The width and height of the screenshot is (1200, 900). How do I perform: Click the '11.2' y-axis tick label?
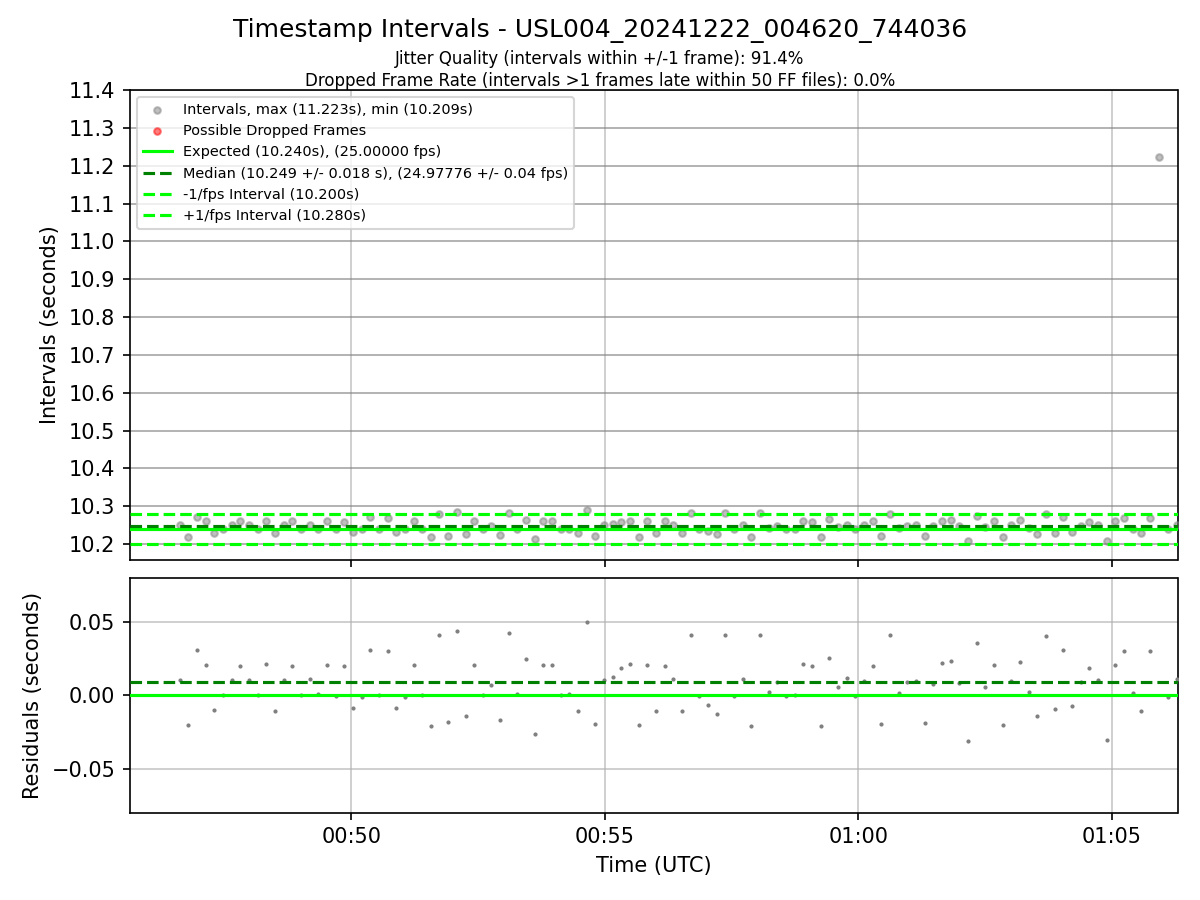tap(91, 166)
